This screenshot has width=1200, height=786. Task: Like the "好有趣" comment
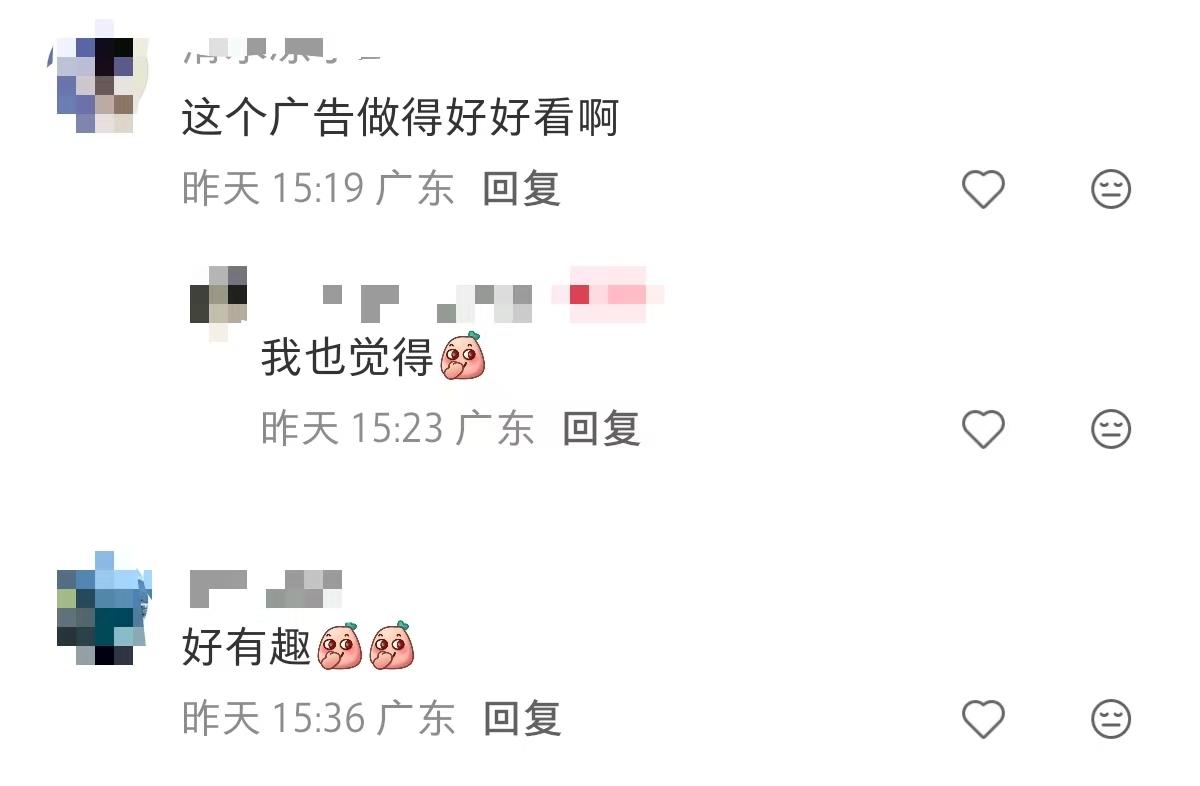click(983, 718)
